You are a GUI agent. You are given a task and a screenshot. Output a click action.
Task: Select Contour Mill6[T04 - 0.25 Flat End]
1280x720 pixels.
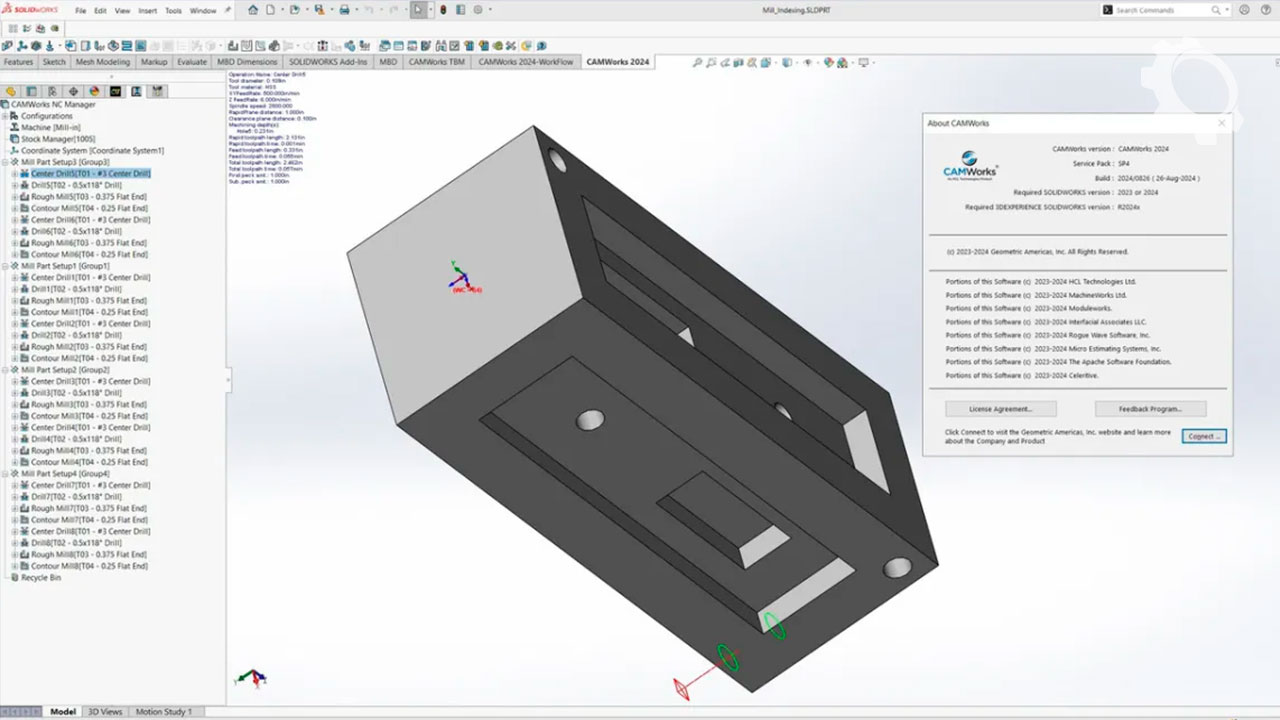point(90,254)
